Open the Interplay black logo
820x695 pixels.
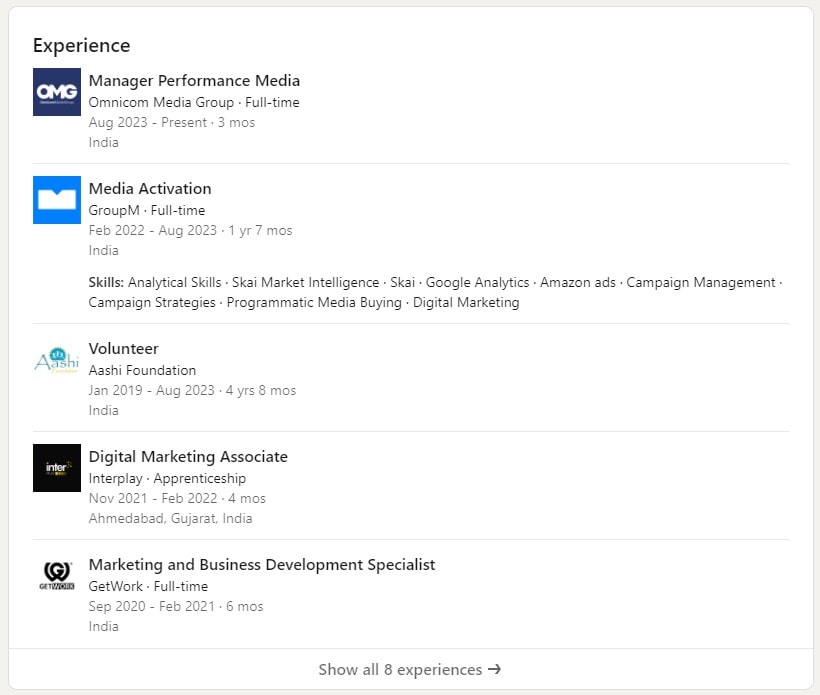57,468
